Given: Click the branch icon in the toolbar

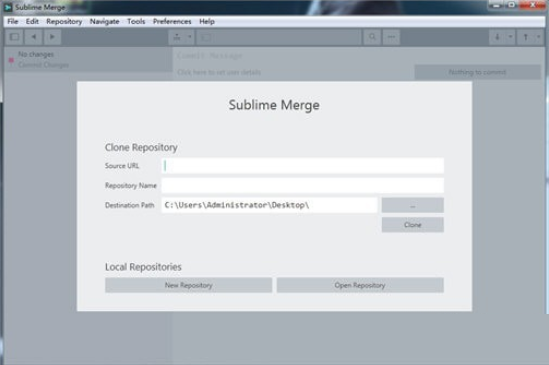Looking at the screenshot, I should pos(177,37).
